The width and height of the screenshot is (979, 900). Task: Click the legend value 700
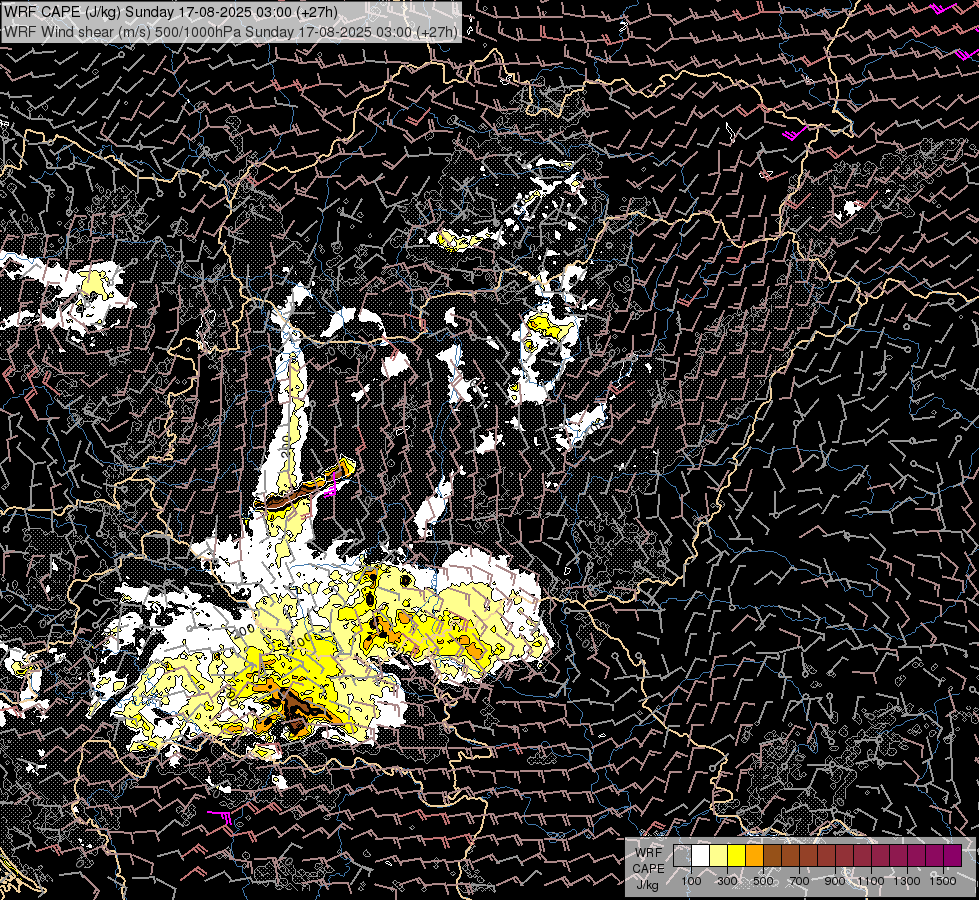pyautogui.click(x=800, y=881)
